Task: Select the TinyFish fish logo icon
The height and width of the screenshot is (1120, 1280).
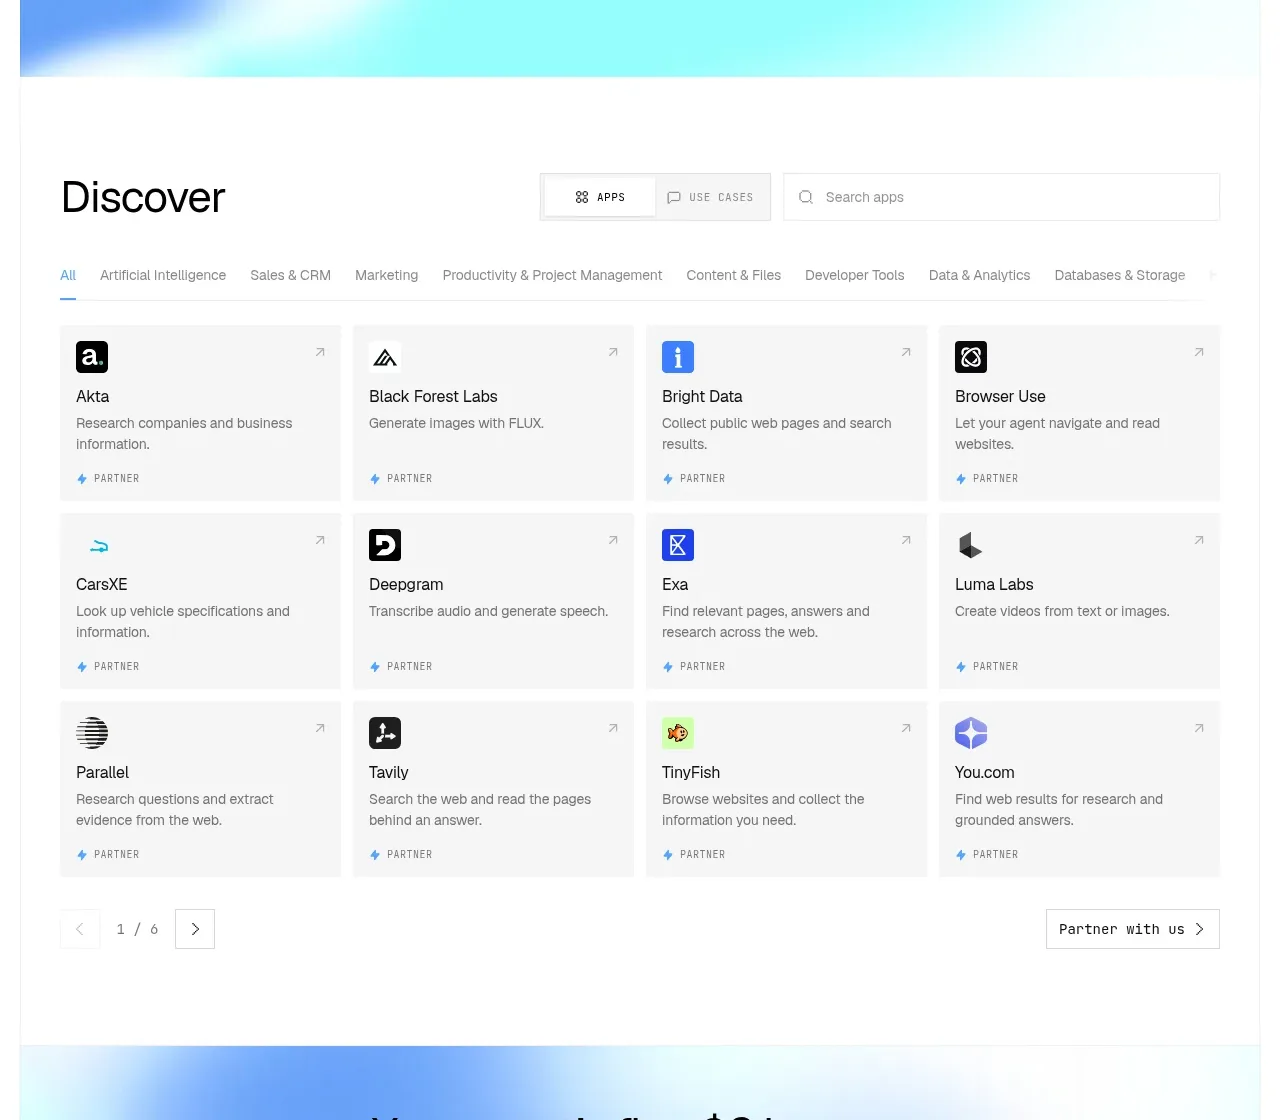Action: pyautogui.click(x=678, y=733)
